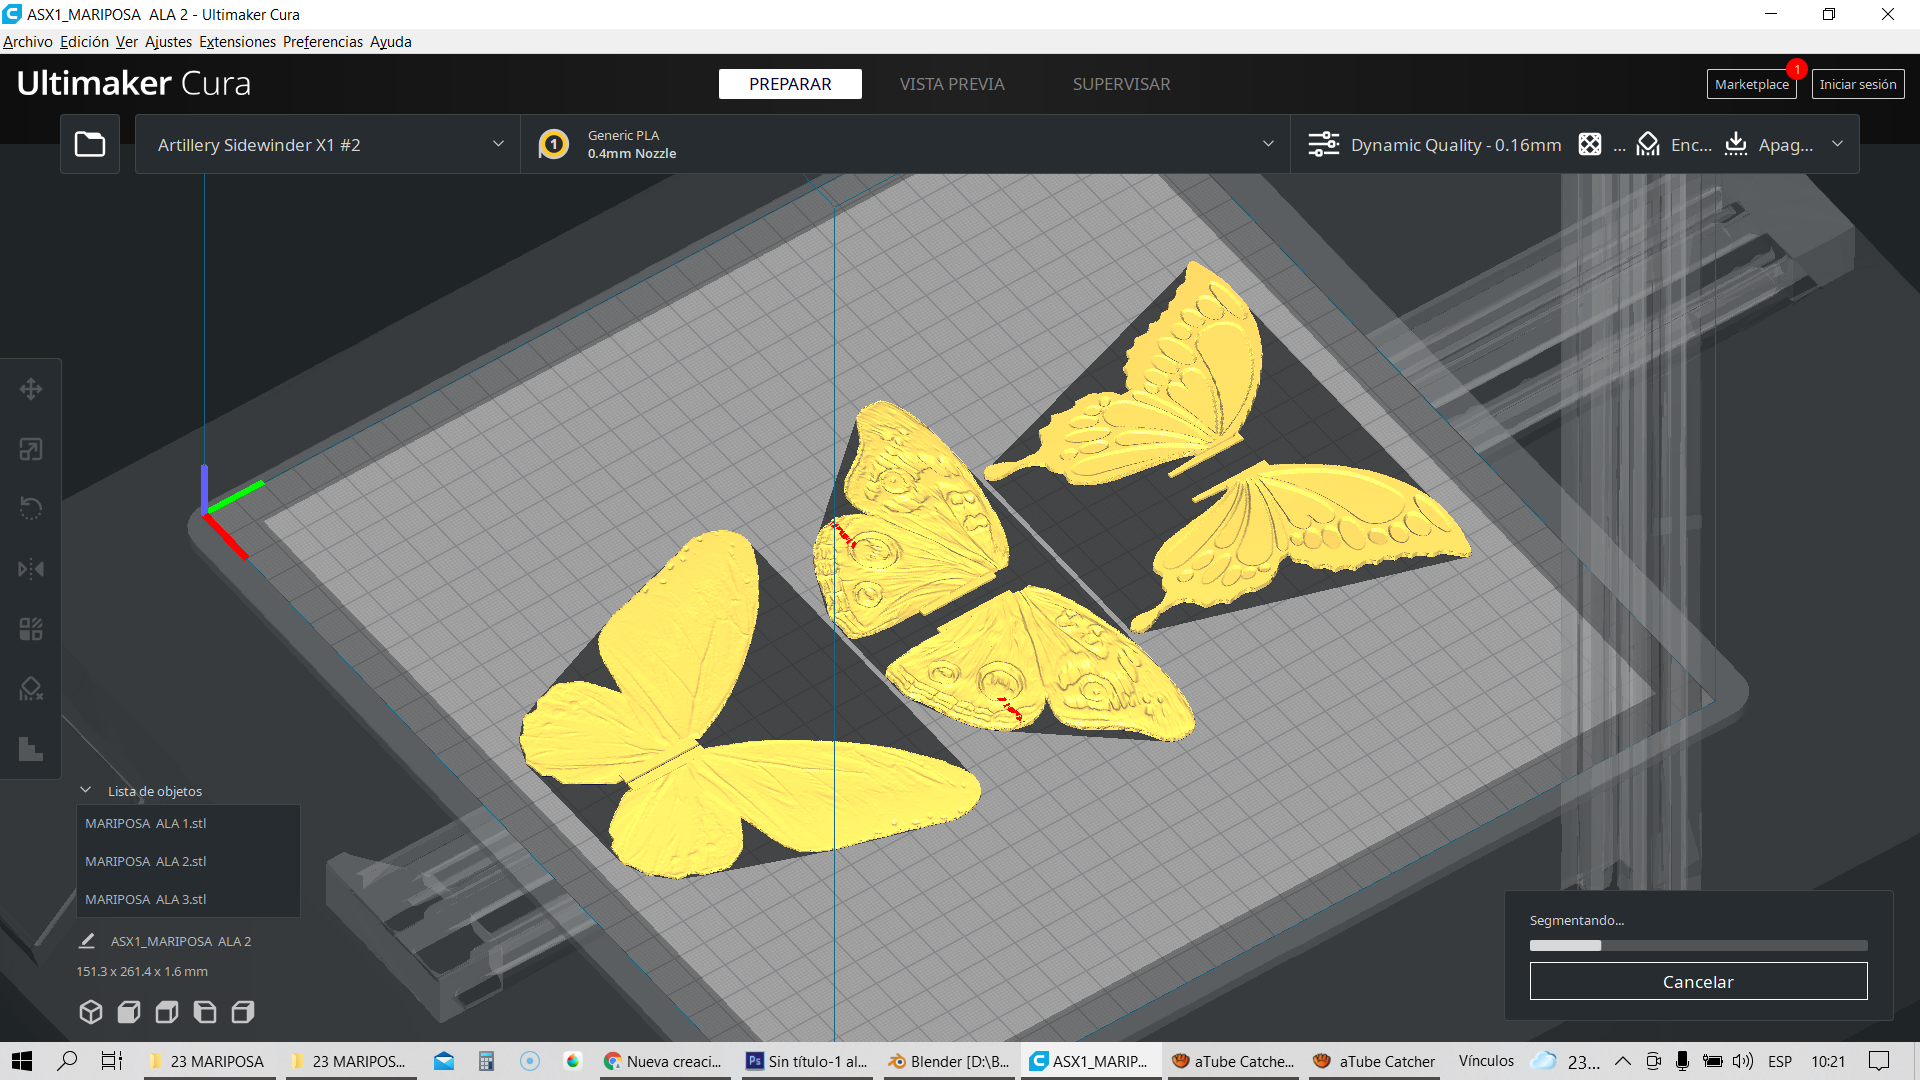
Task: Collapse the Lista de objetos panel
Action: click(x=86, y=790)
